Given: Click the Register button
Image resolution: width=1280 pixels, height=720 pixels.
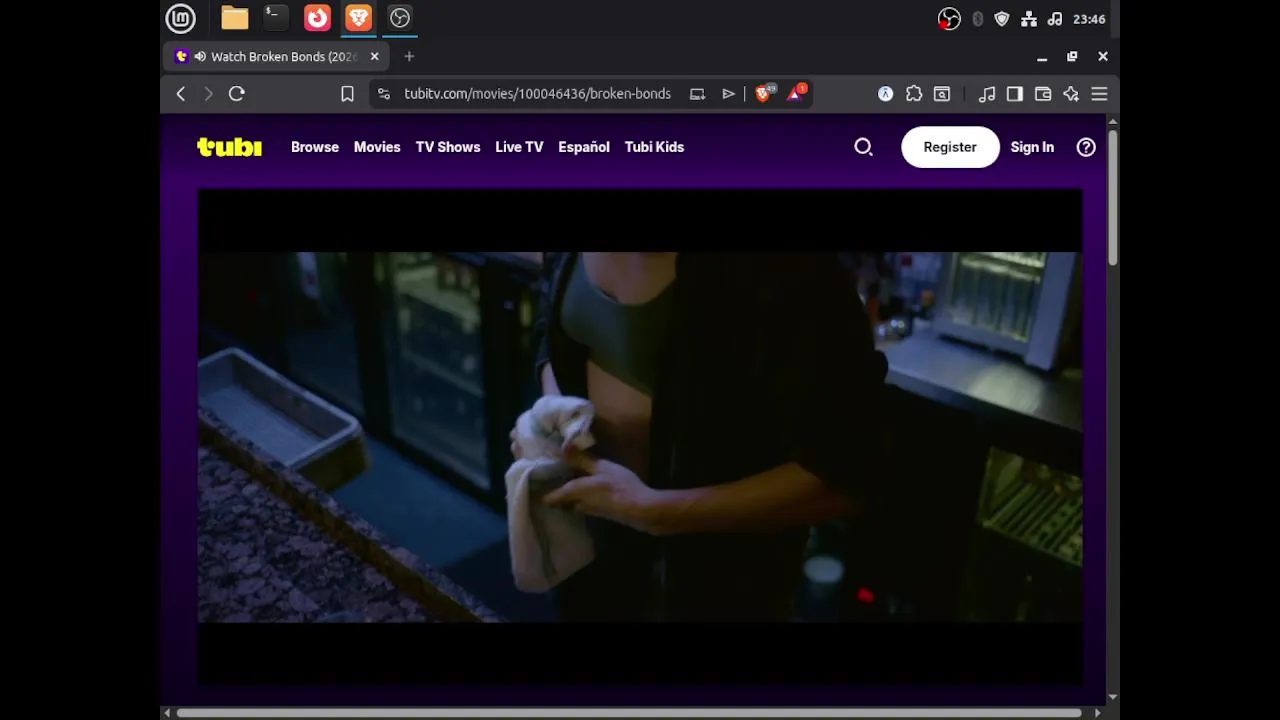Looking at the screenshot, I should pos(950,147).
